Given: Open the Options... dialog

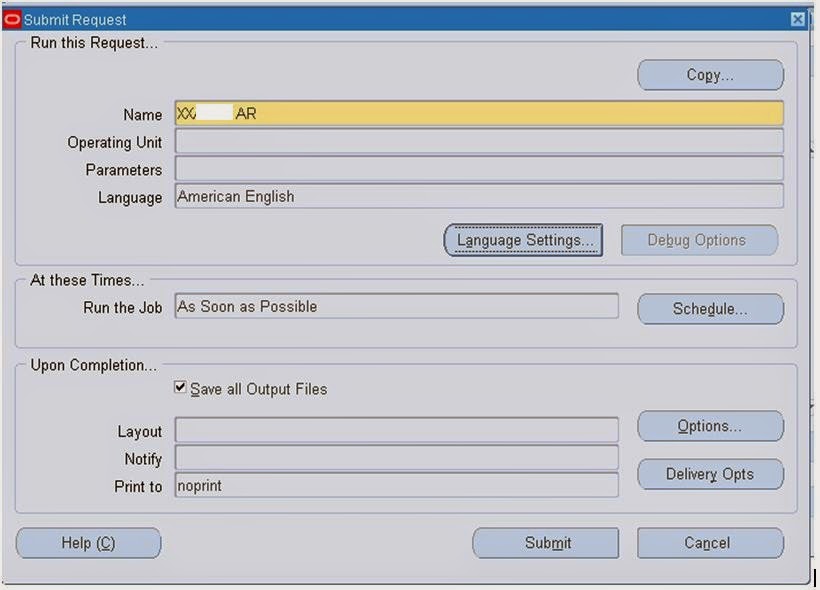Looking at the screenshot, I should (x=710, y=426).
